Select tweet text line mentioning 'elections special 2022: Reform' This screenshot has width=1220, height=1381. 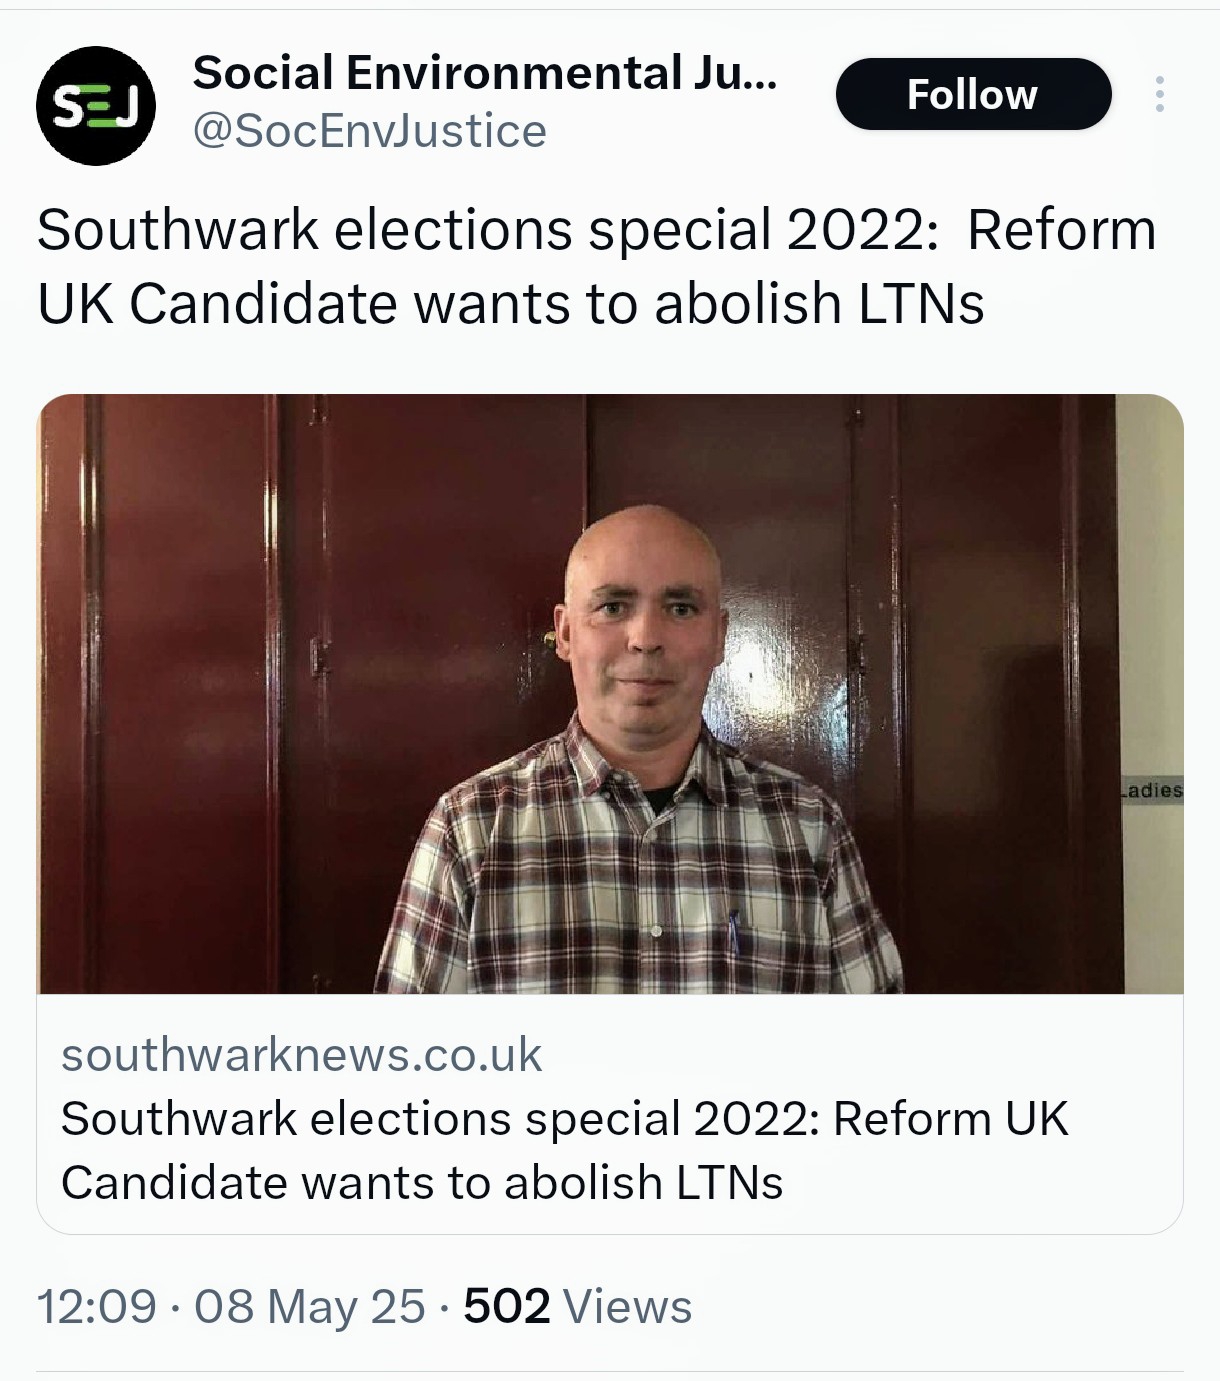(x=596, y=230)
